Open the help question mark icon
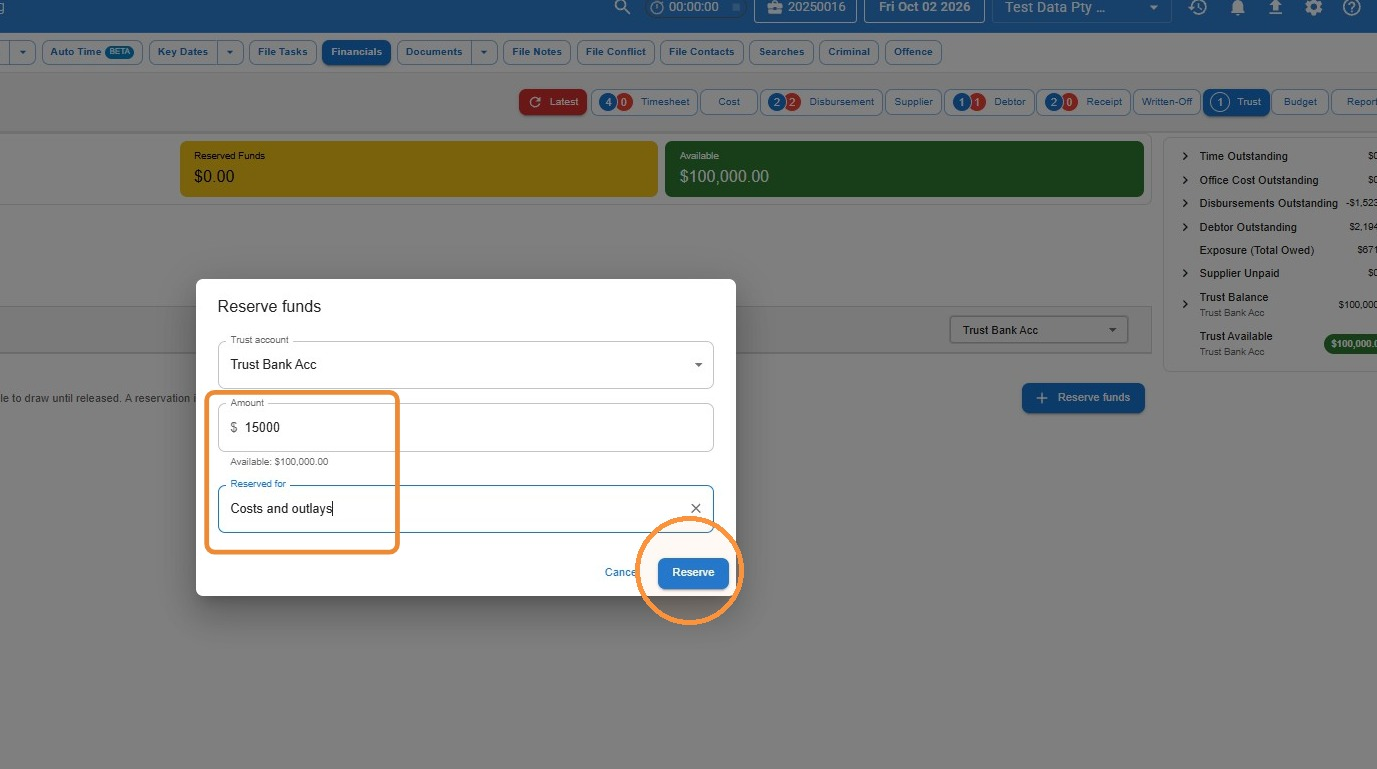The height and width of the screenshot is (769, 1377). (1352, 7)
